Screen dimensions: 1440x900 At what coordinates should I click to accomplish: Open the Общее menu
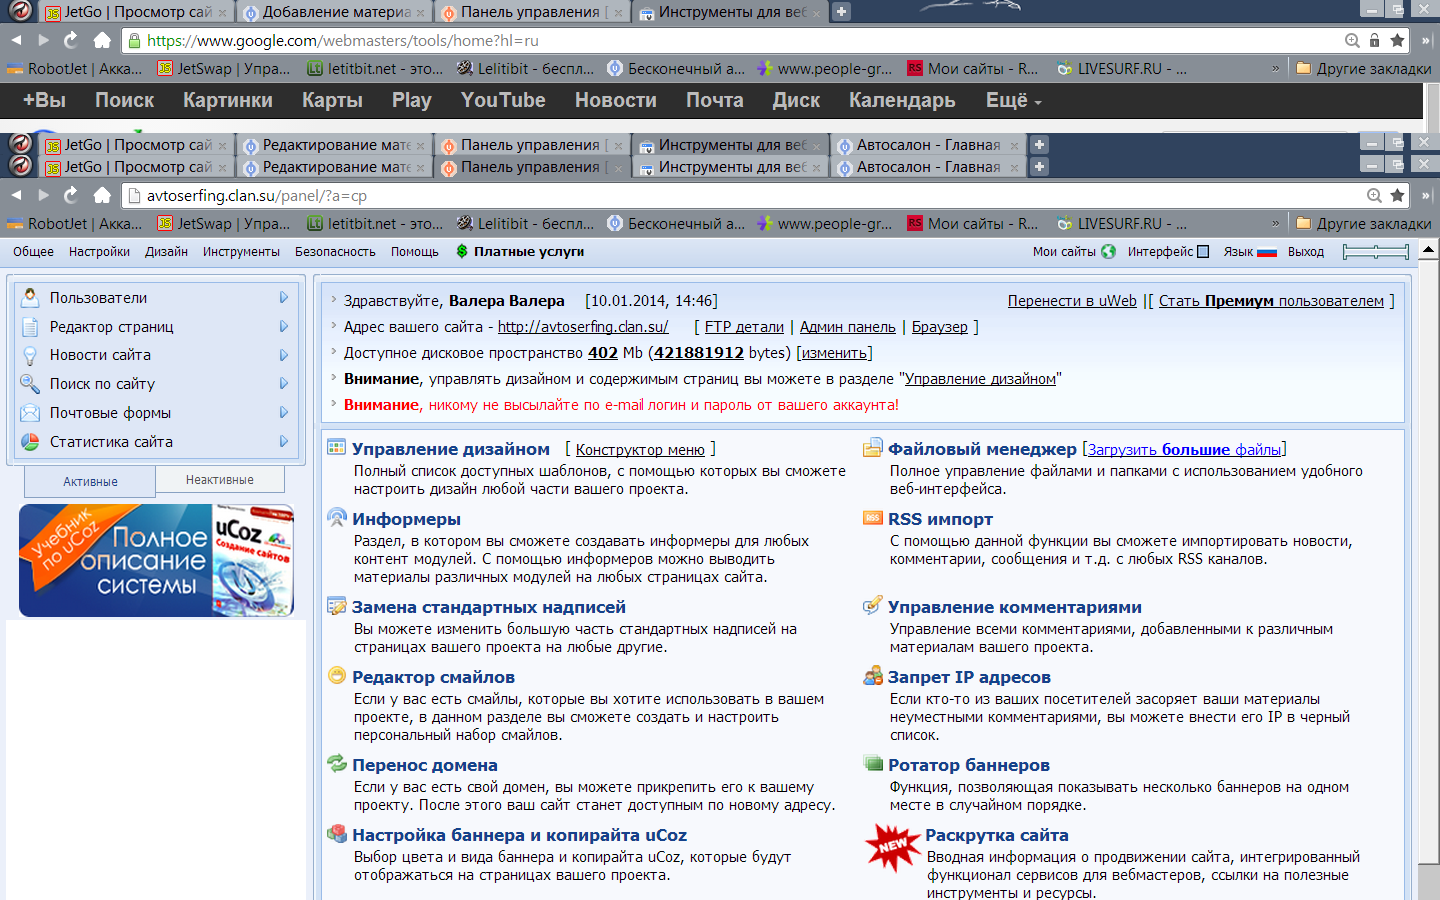33,251
